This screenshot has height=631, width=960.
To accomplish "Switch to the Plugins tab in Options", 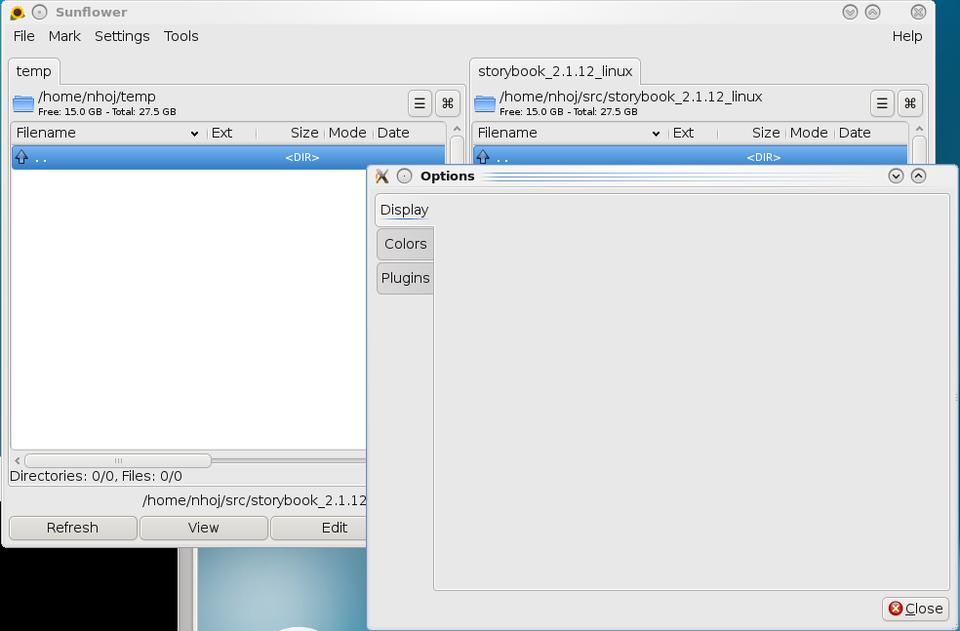I will (x=405, y=278).
